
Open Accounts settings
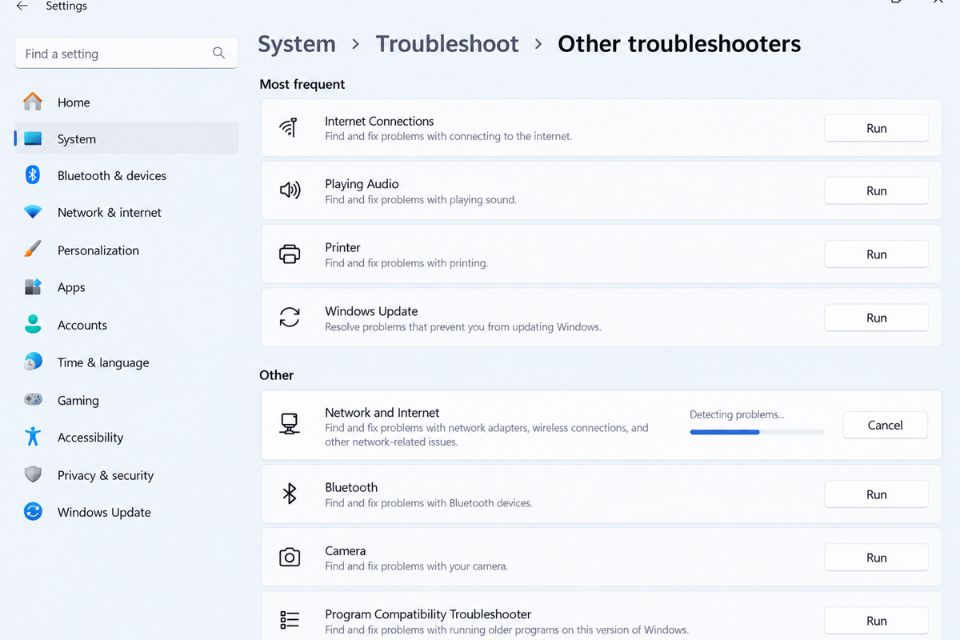point(126,325)
